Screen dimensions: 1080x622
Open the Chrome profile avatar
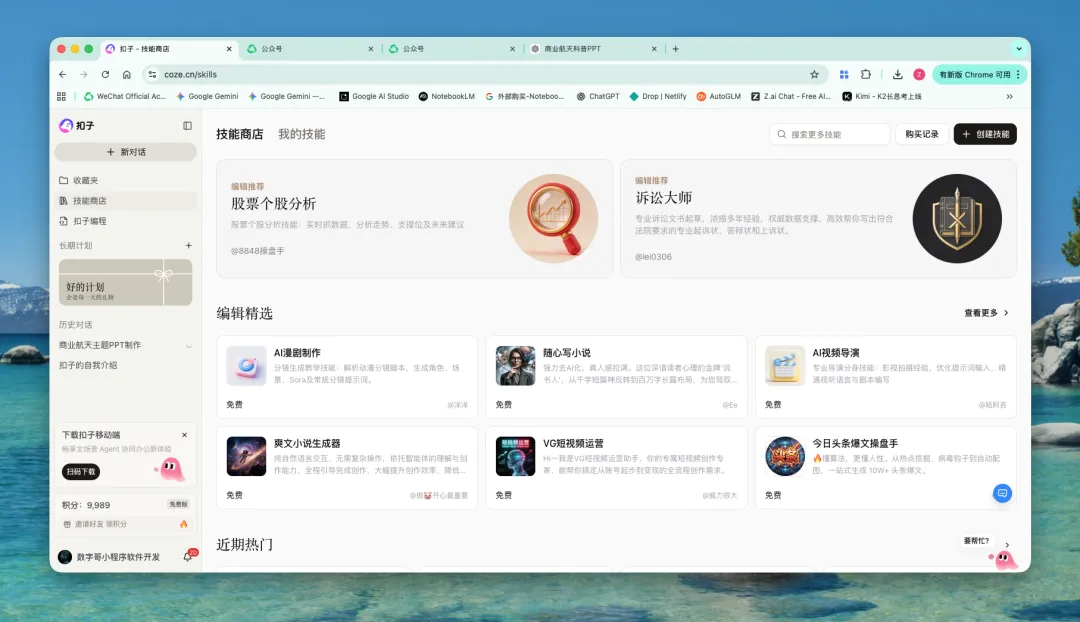tap(919, 74)
